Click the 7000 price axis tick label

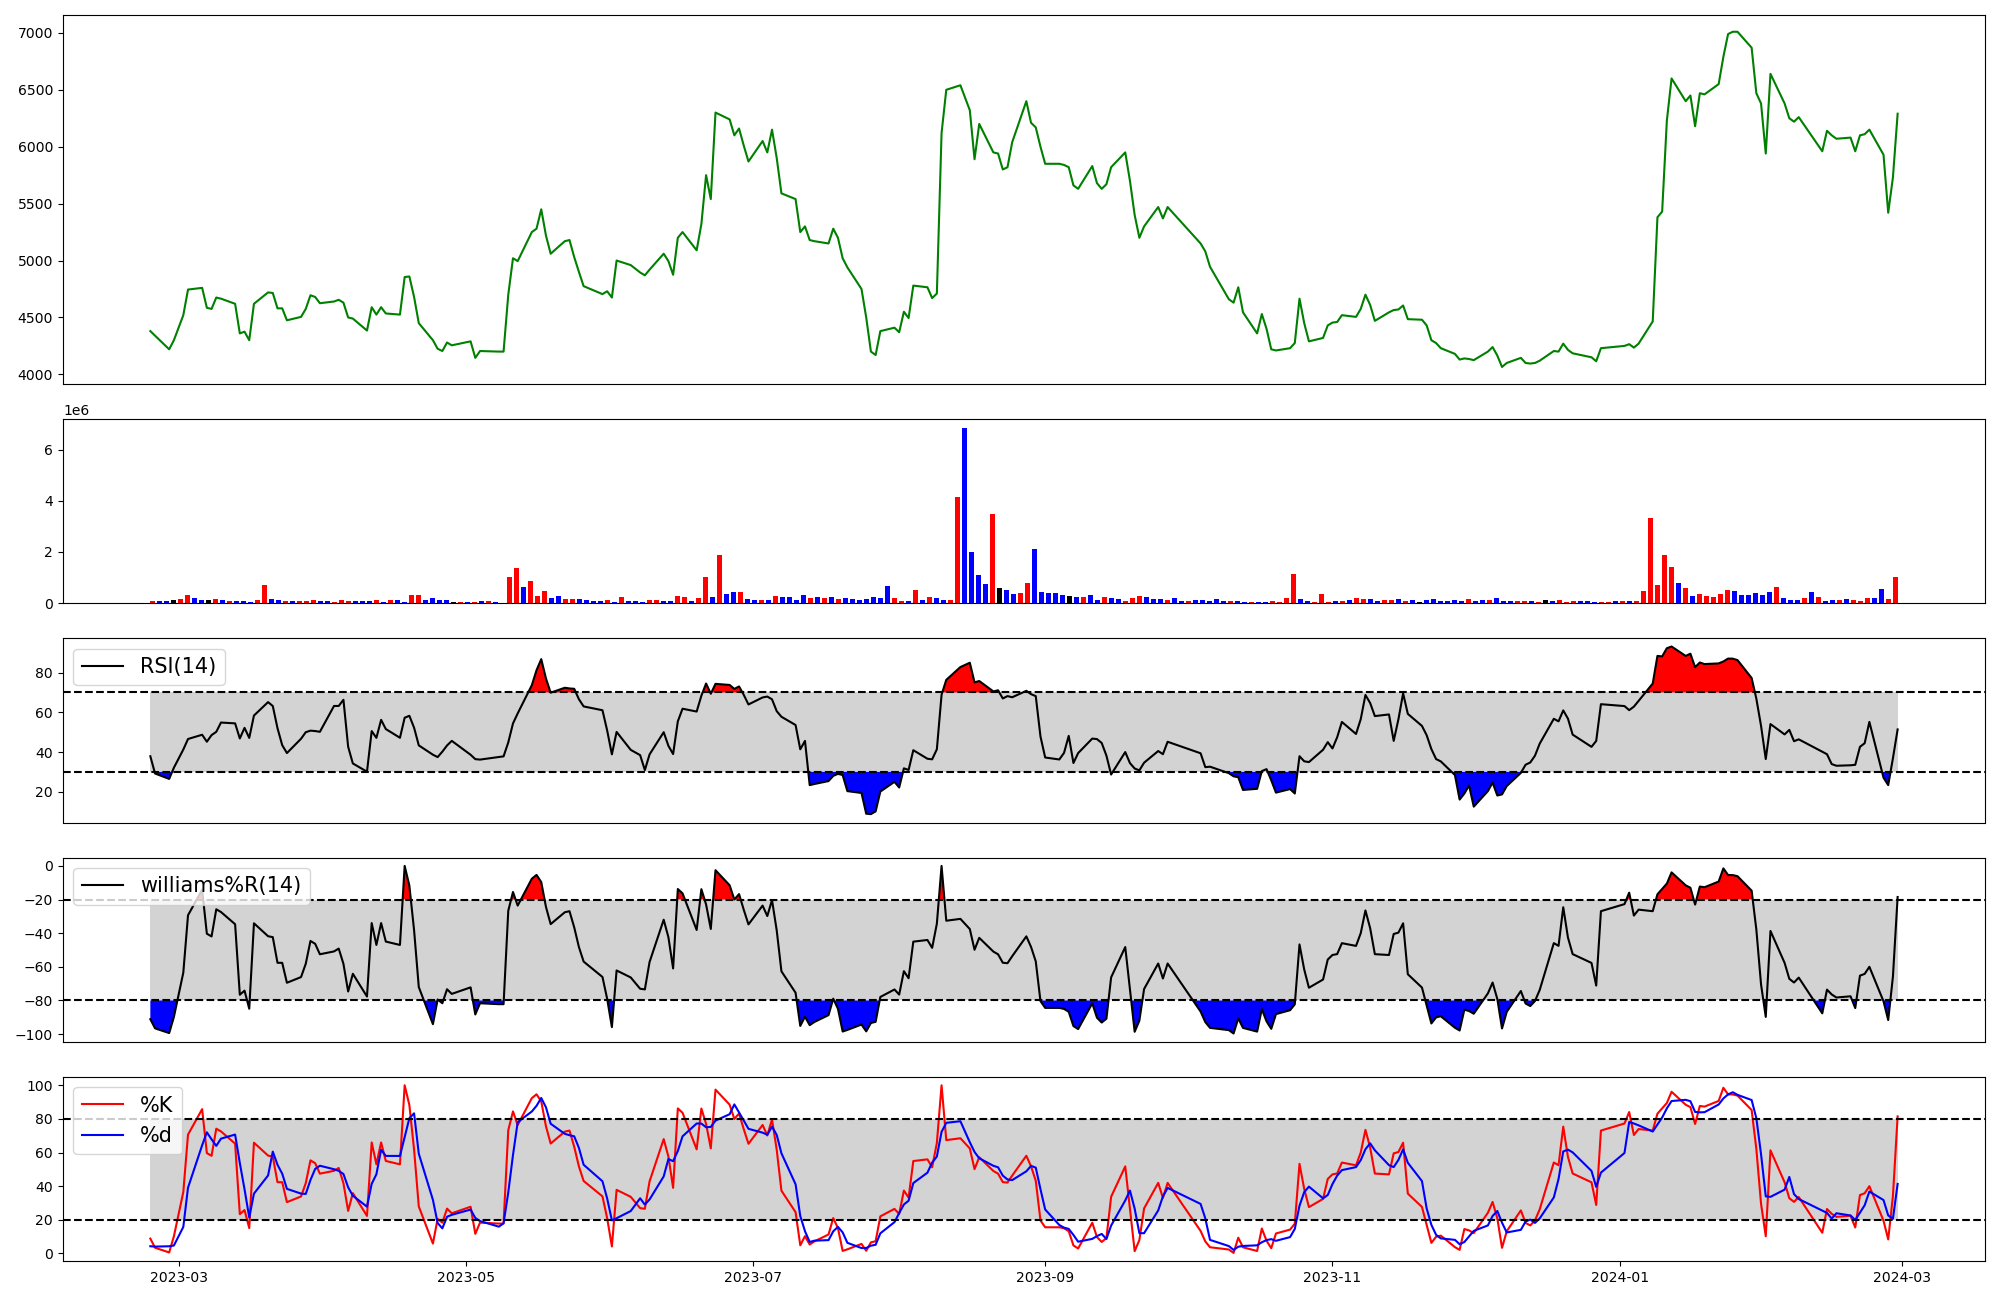[35, 33]
